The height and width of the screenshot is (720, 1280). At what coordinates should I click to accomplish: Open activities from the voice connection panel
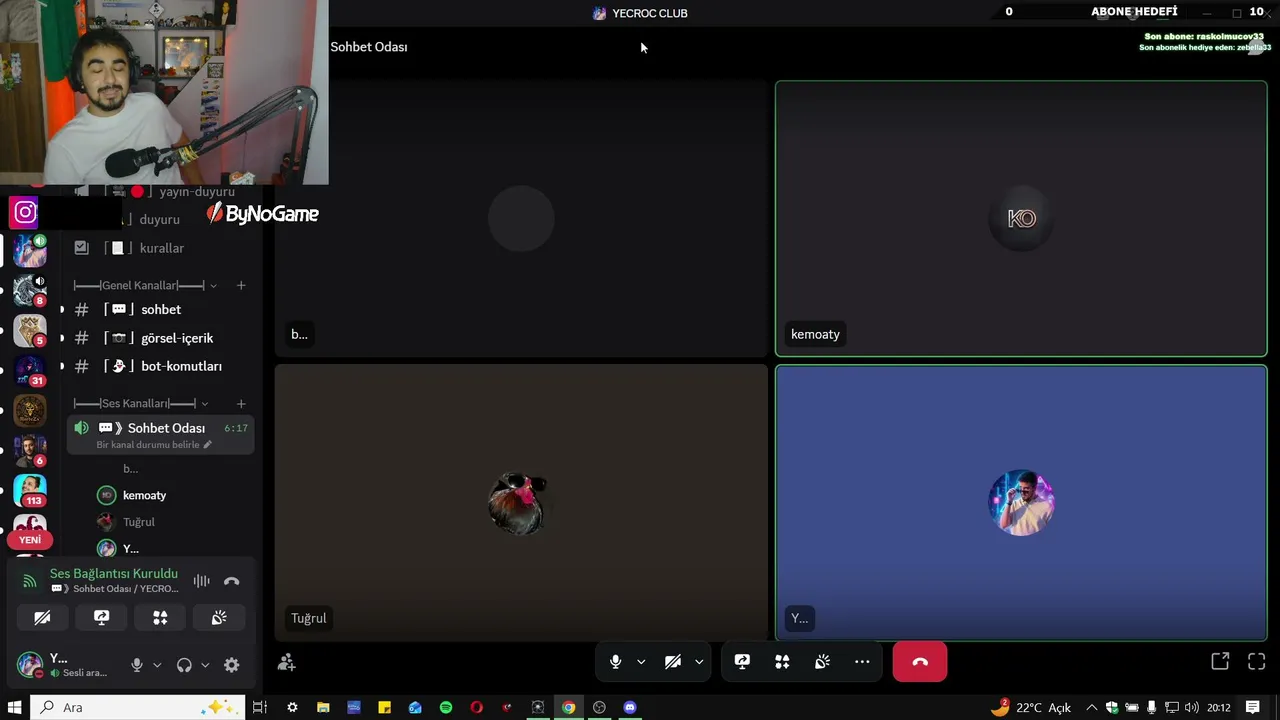[160, 618]
